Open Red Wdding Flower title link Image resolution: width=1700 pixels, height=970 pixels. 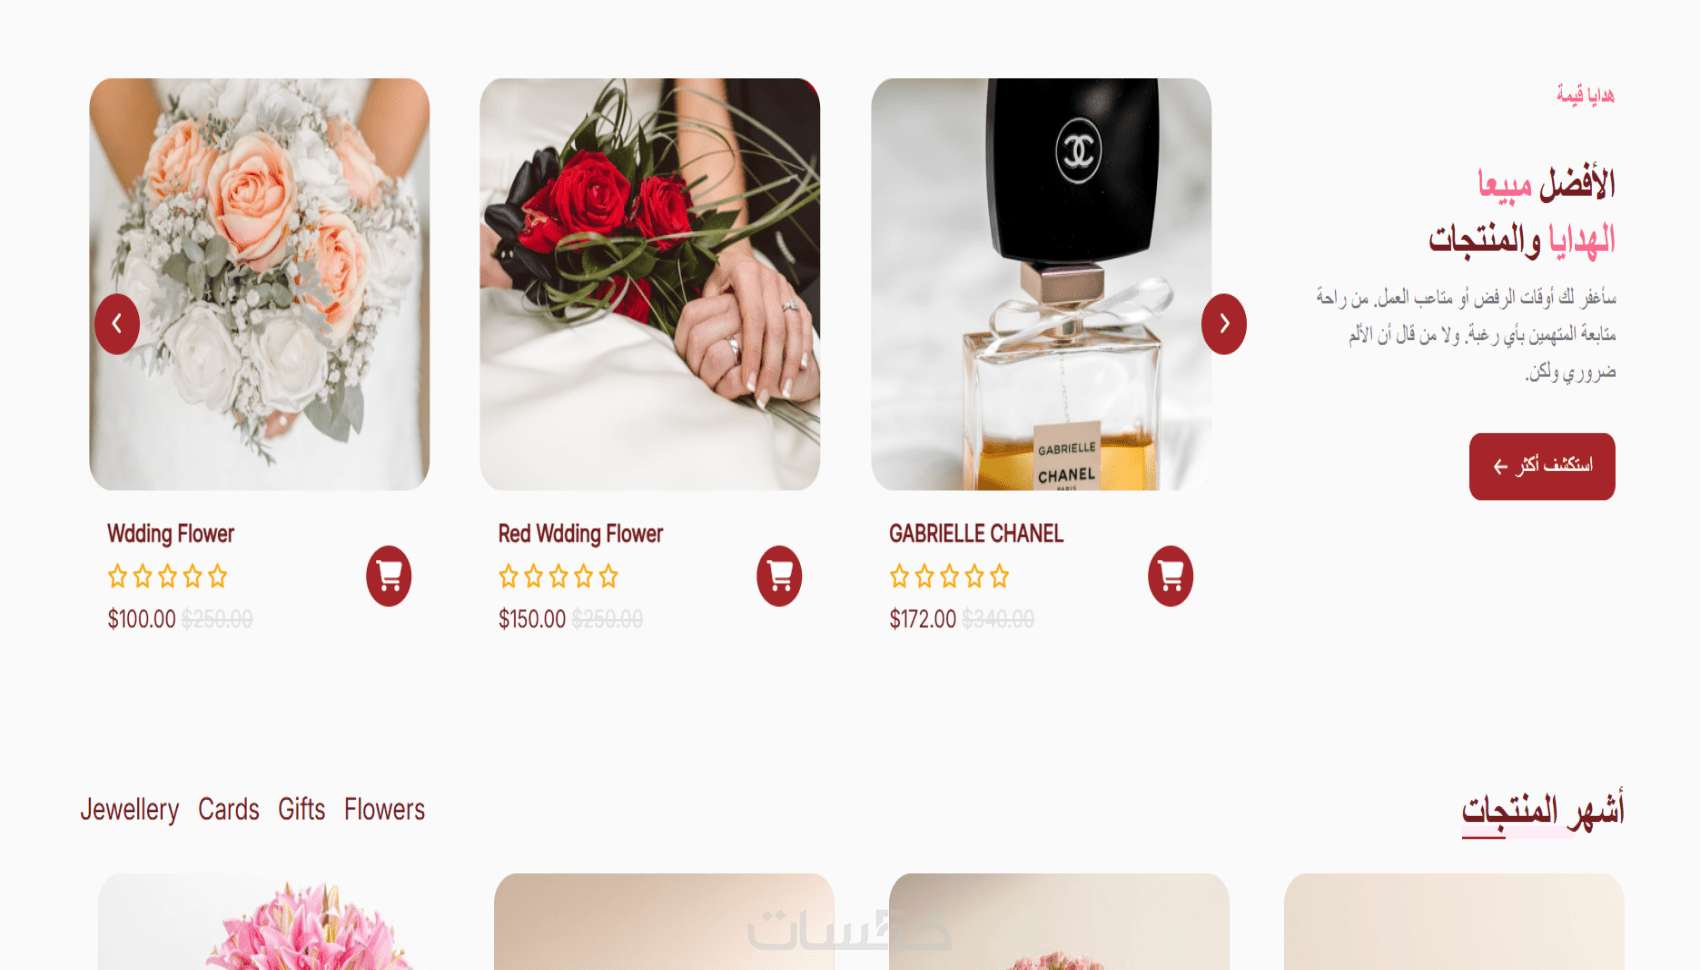pos(581,534)
